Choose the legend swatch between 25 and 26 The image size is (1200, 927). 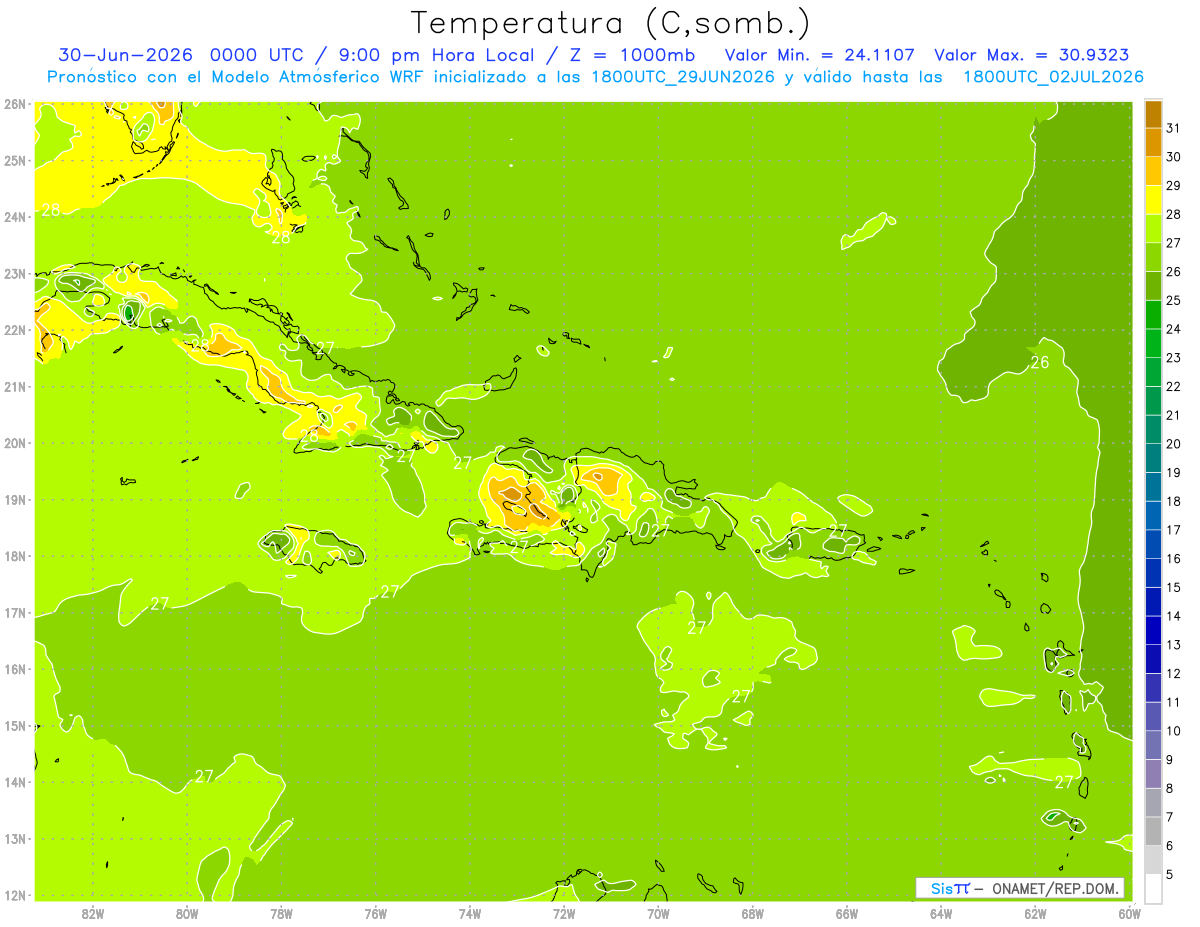pos(1153,286)
